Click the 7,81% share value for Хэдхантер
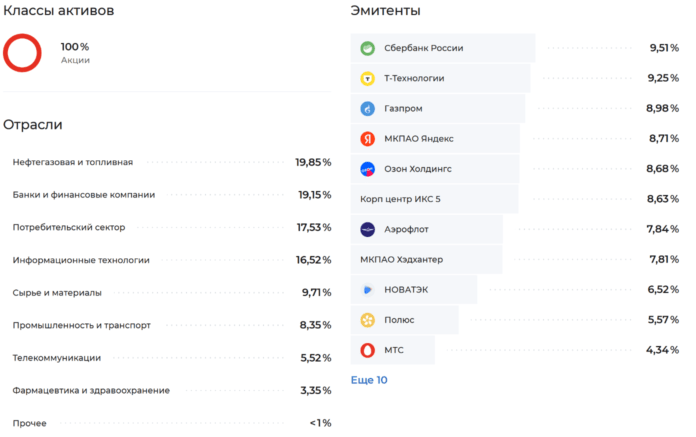 click(664, 259)
